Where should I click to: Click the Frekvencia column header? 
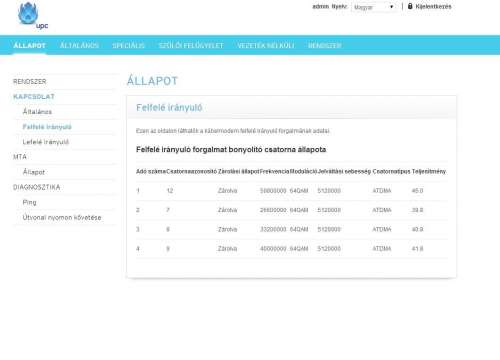coord(275,171)
